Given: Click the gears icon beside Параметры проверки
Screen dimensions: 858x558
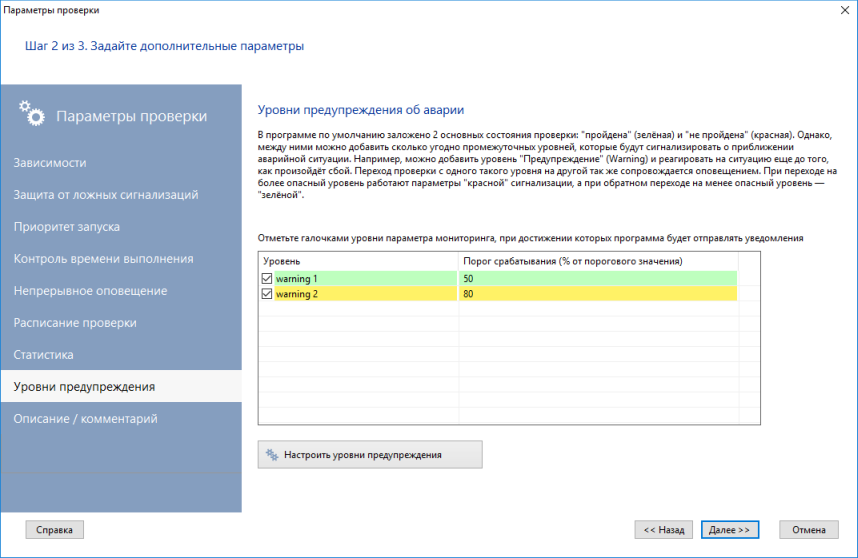Looking at the screenshot, I should [33, 115].
